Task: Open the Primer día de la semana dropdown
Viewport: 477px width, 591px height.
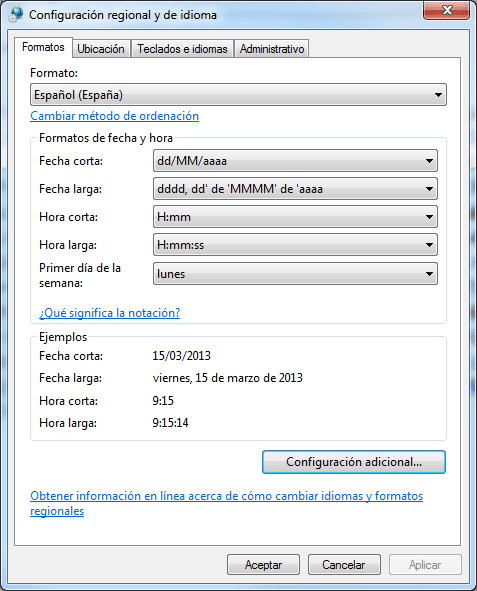Action: pos(295,274)
